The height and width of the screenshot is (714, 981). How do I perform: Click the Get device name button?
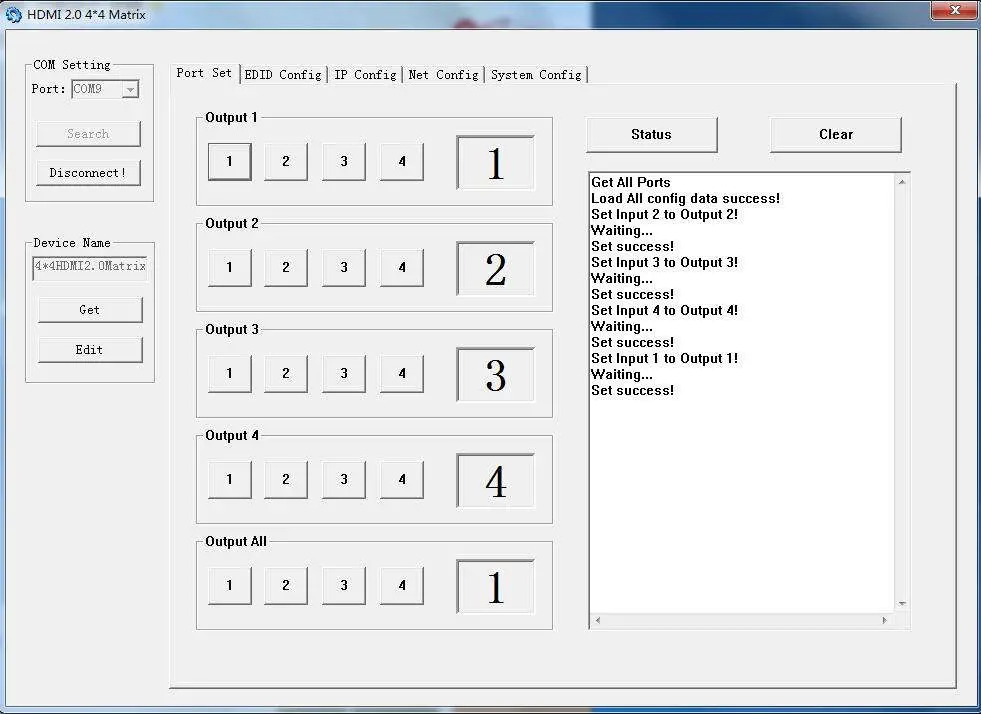90,310
